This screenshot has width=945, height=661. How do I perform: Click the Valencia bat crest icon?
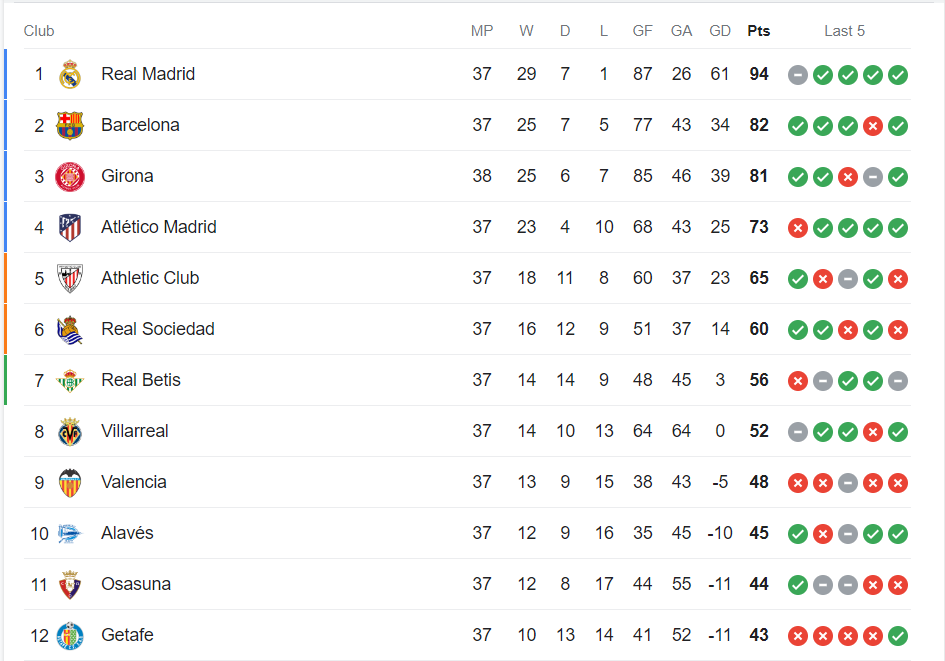click(70, 483)
